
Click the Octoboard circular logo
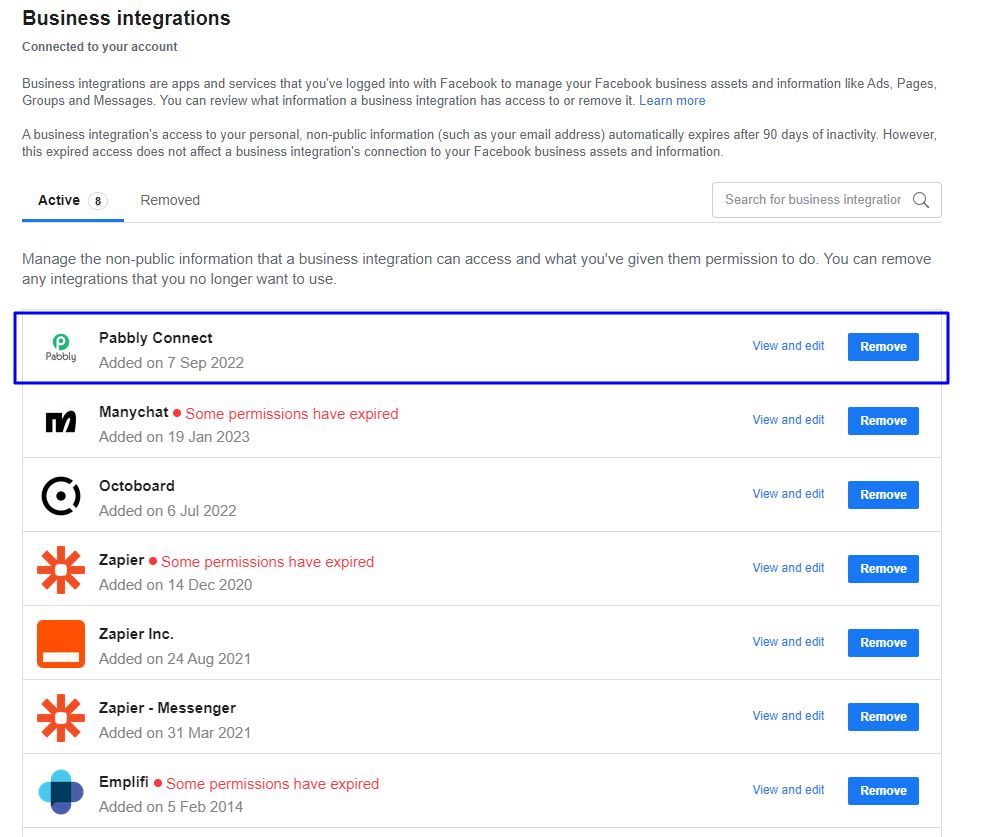click(61, 495)
